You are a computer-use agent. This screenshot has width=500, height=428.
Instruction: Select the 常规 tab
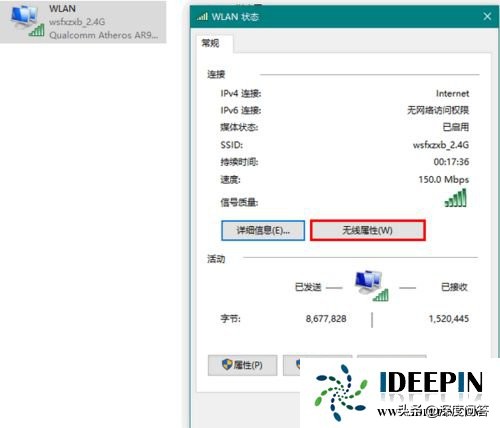[211, 43]
